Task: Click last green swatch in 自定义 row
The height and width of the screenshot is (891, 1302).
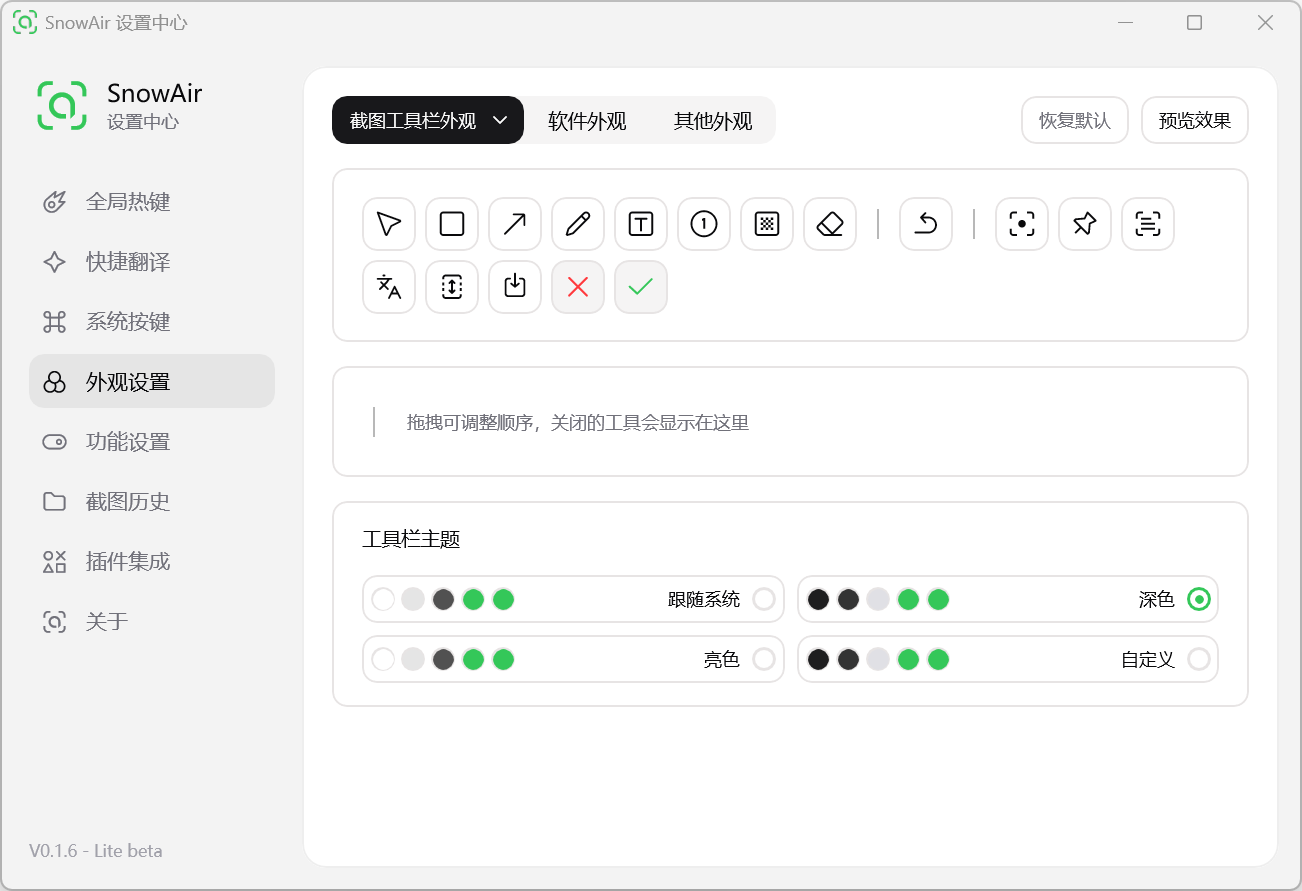Action: (x=938, y=659)
